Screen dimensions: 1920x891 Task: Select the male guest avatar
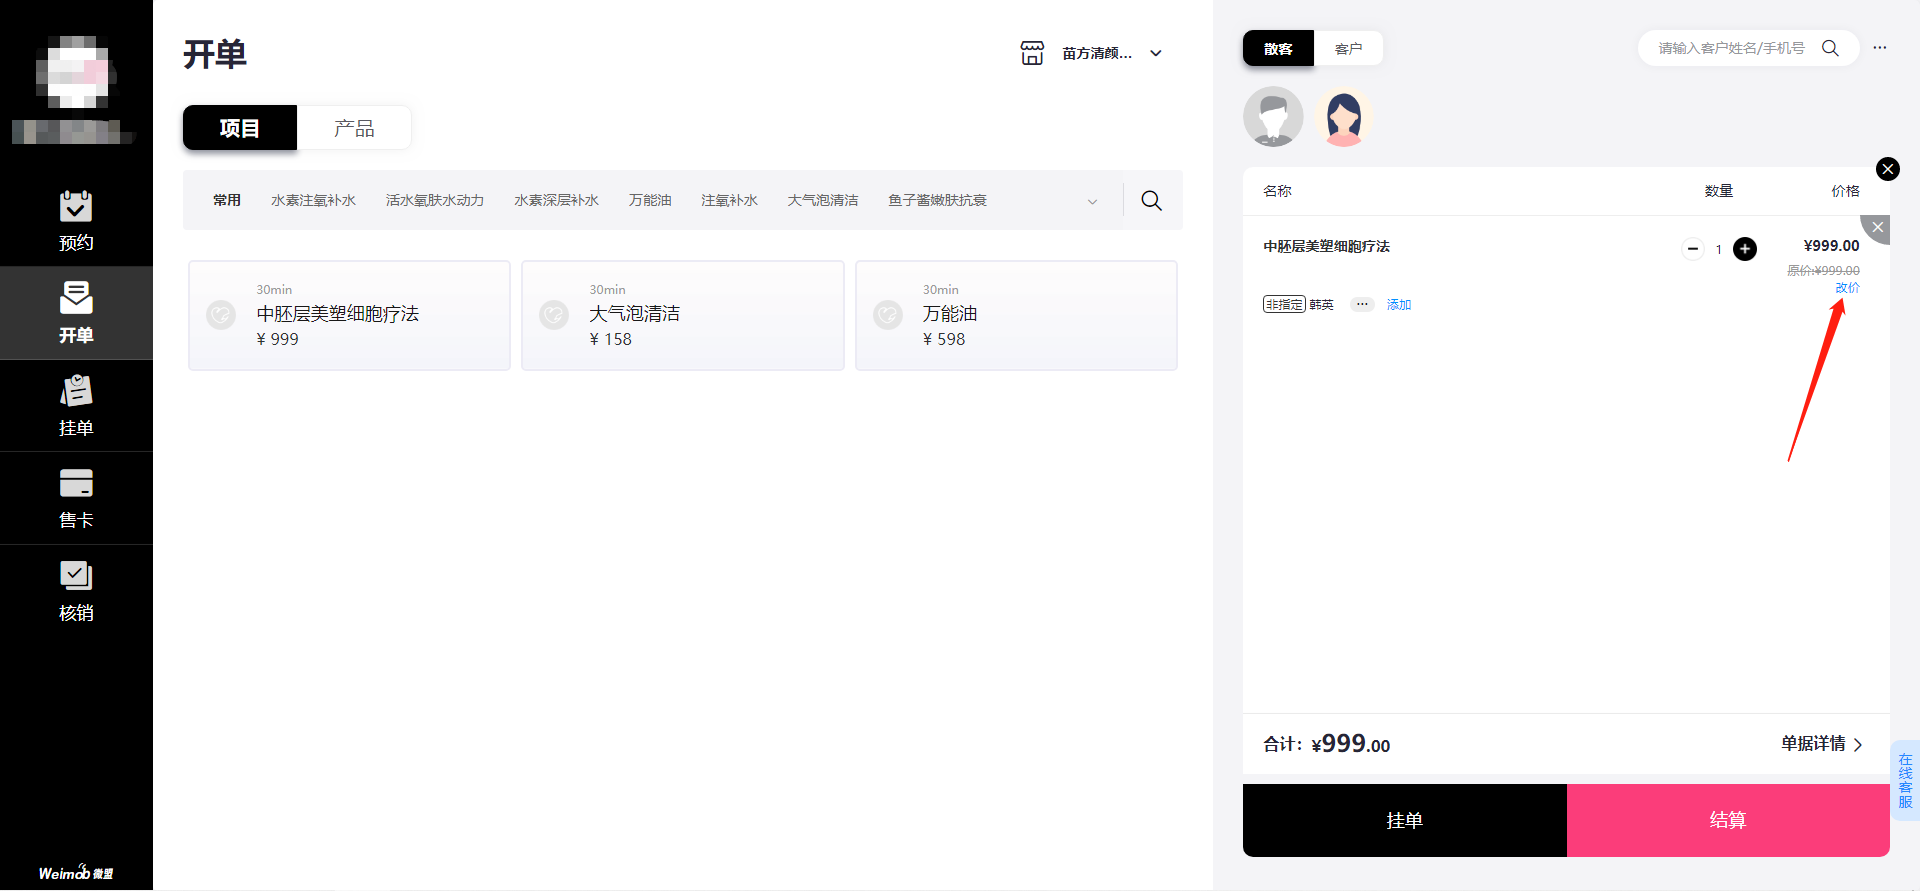click(1273, 117)
